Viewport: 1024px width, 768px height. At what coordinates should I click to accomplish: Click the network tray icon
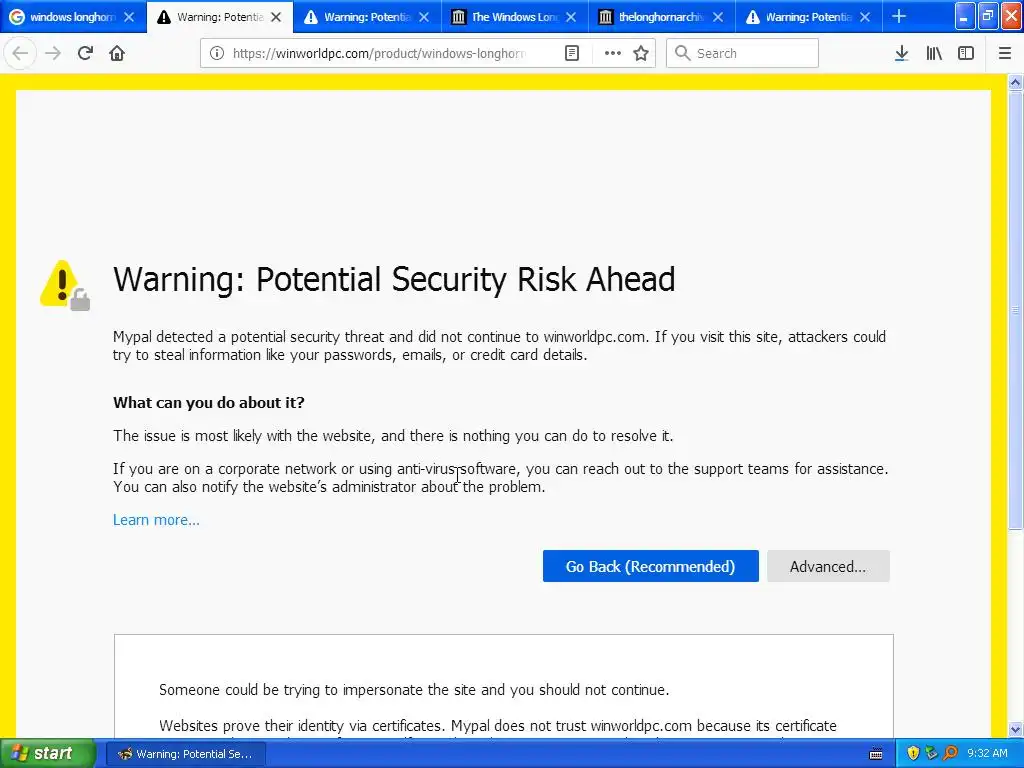tap(932, 754)
